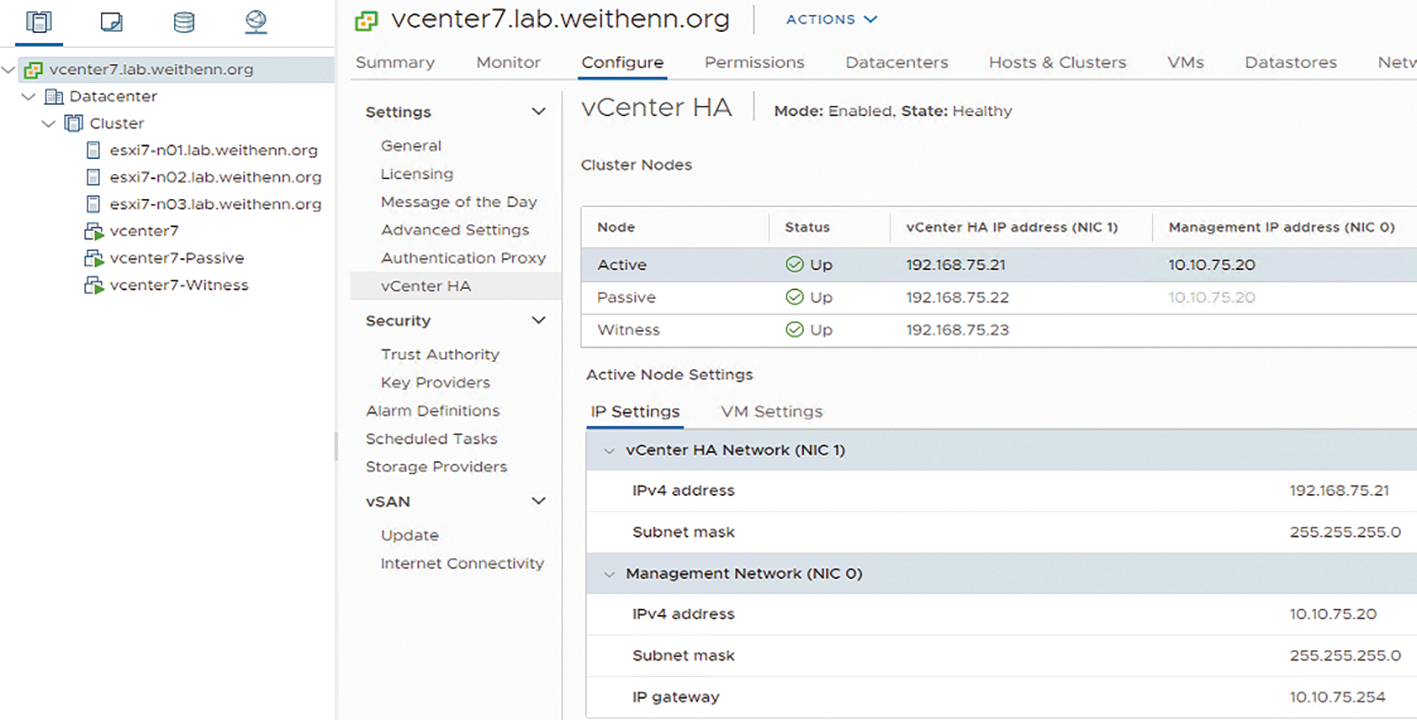Open the Permissions tab
1417x720 pixels.
(x=754, y=62)
